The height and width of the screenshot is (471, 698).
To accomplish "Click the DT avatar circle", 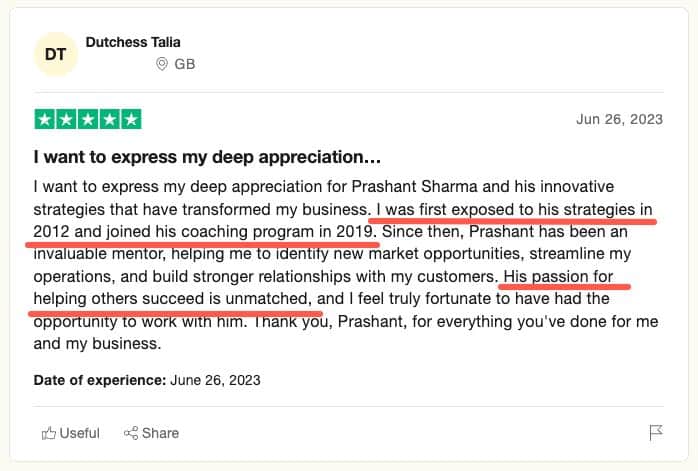I will tap(56, 54).
